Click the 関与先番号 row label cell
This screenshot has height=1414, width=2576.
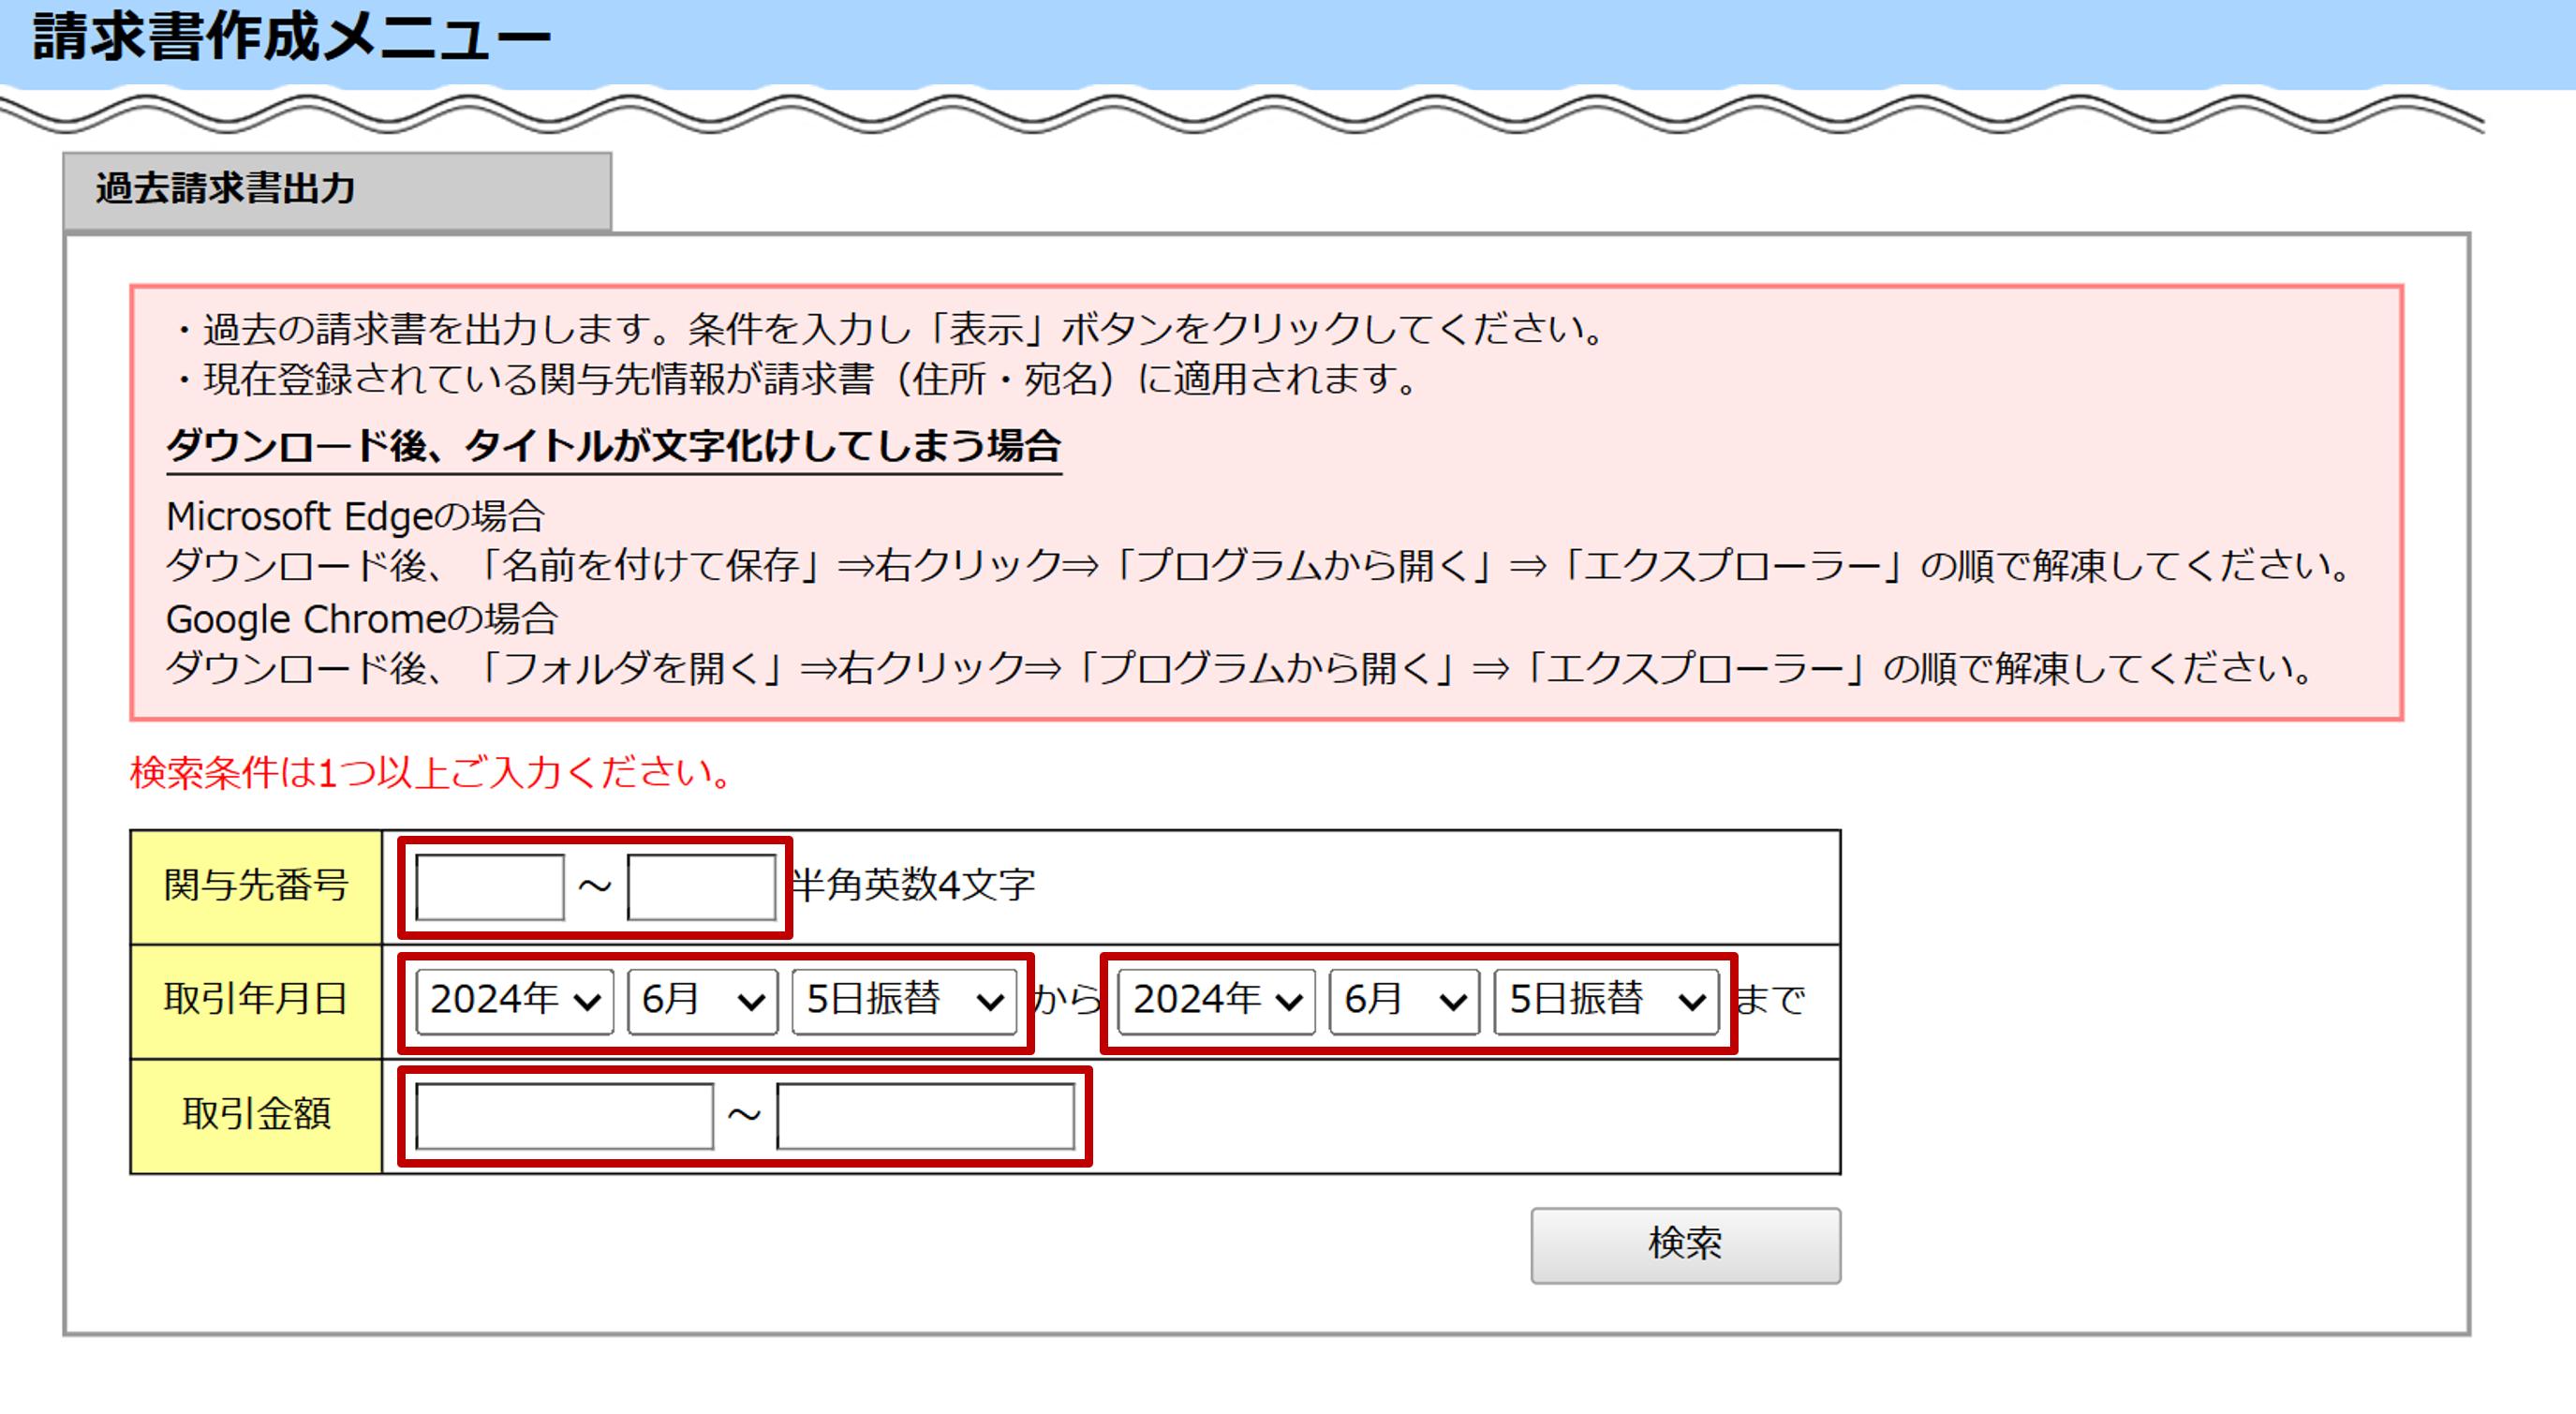[x=256, y=886]
